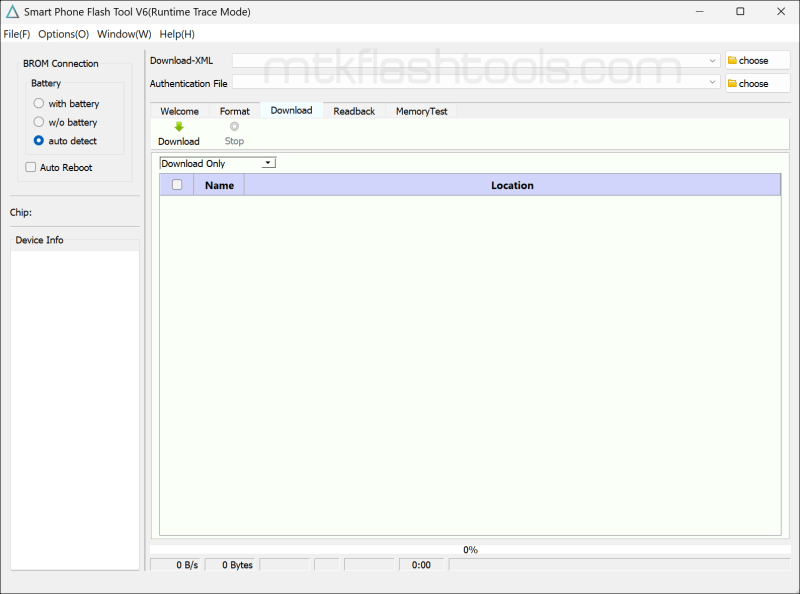800x594 pixels.
Task: Click the folder icon next to Authentication File
Action: (x=732, y=83)
